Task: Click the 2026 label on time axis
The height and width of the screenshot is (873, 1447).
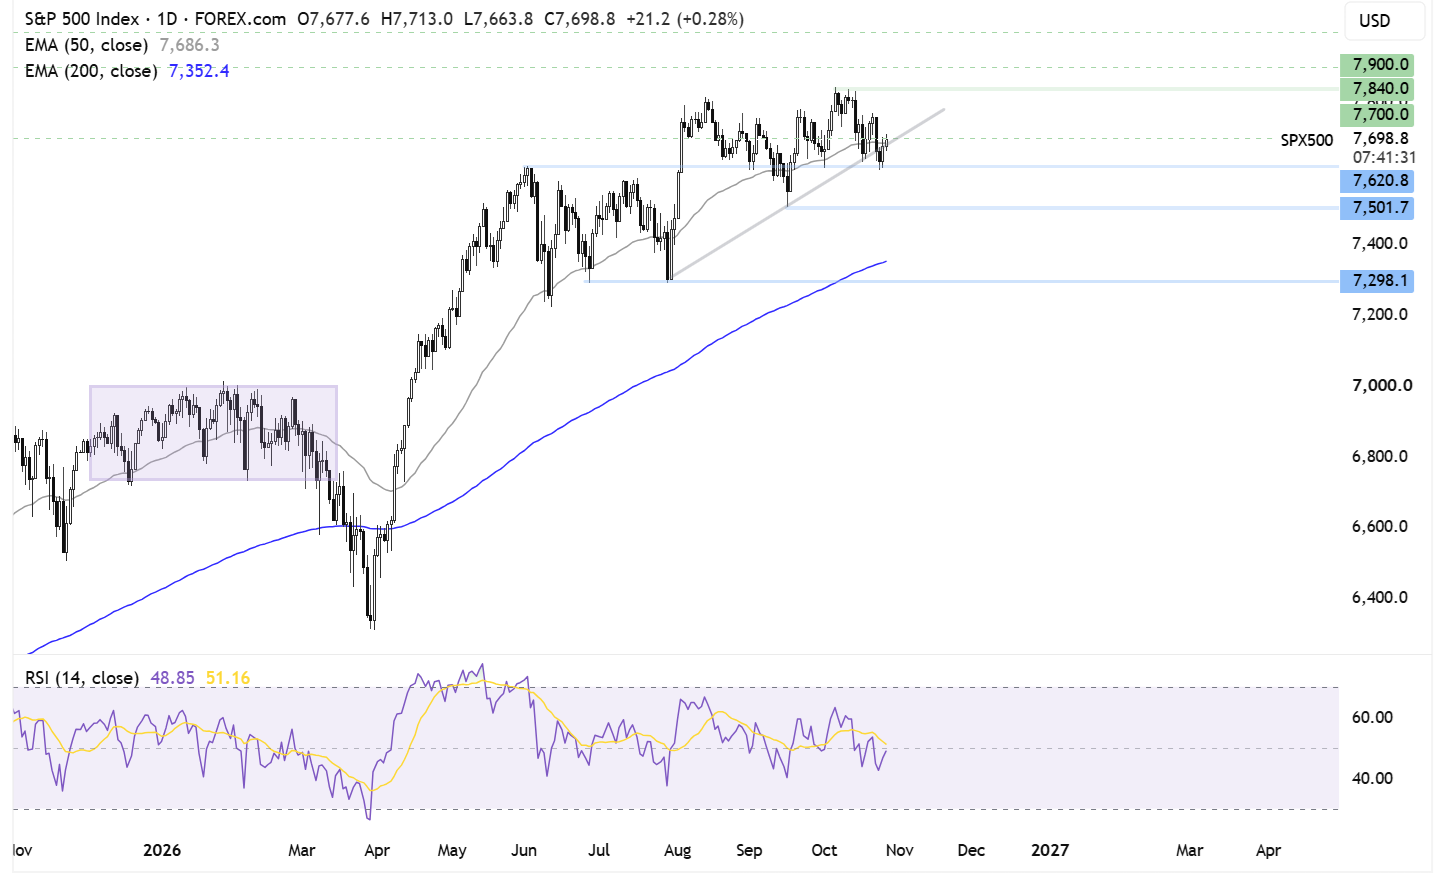Action: [x=162, y=850]
